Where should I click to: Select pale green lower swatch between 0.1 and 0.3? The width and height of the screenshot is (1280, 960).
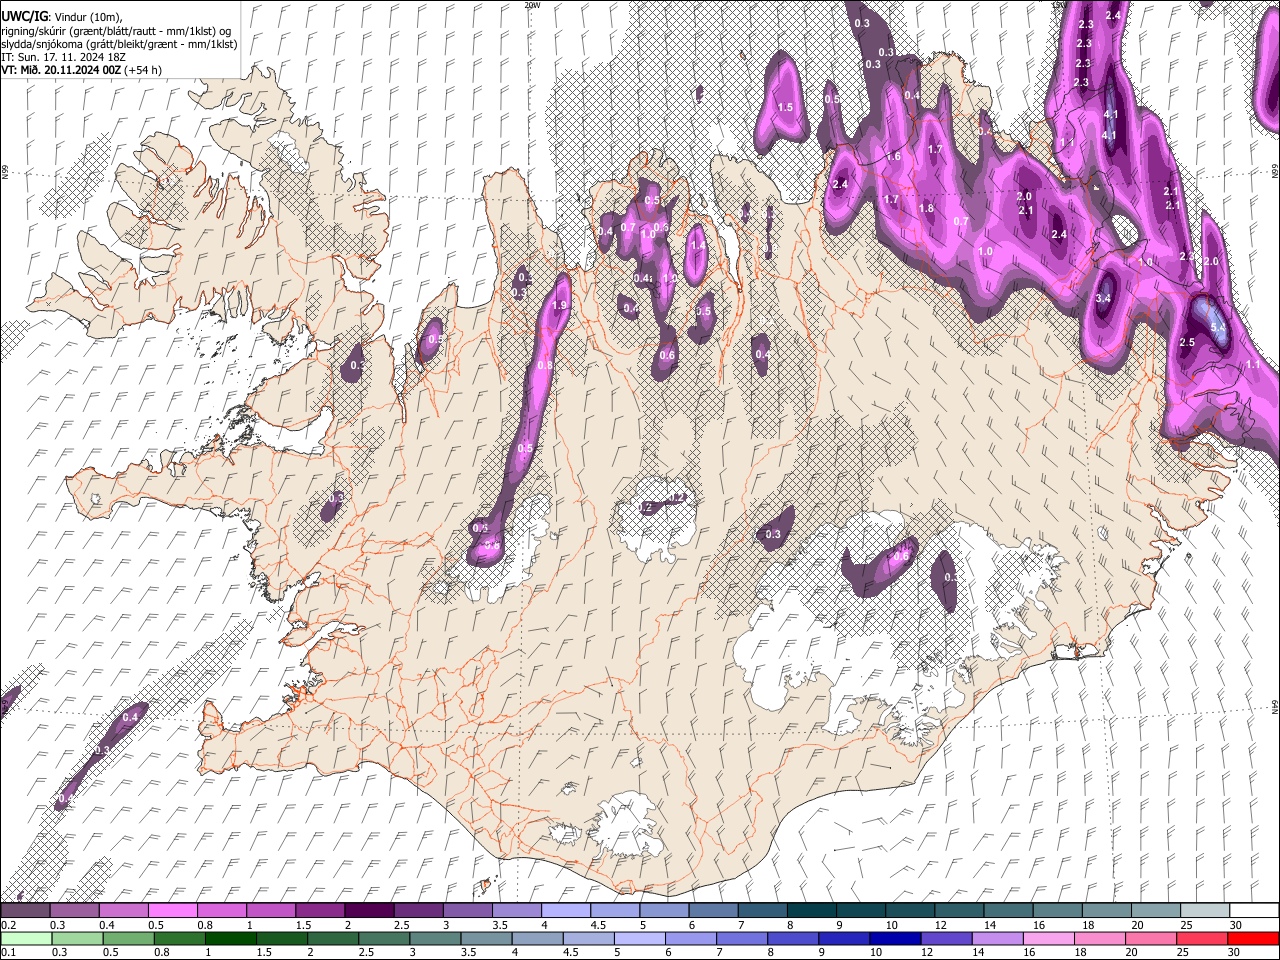[25, 938]
